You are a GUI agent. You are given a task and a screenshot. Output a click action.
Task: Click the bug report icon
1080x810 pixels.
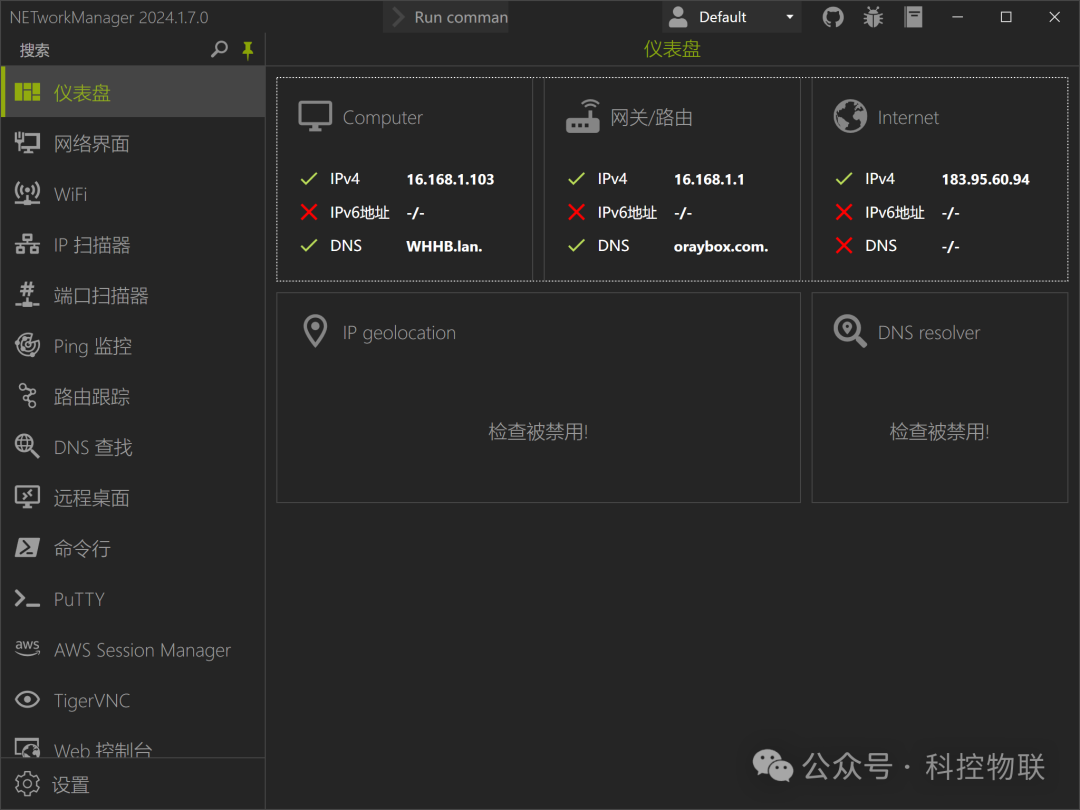[x=873, y=17]
